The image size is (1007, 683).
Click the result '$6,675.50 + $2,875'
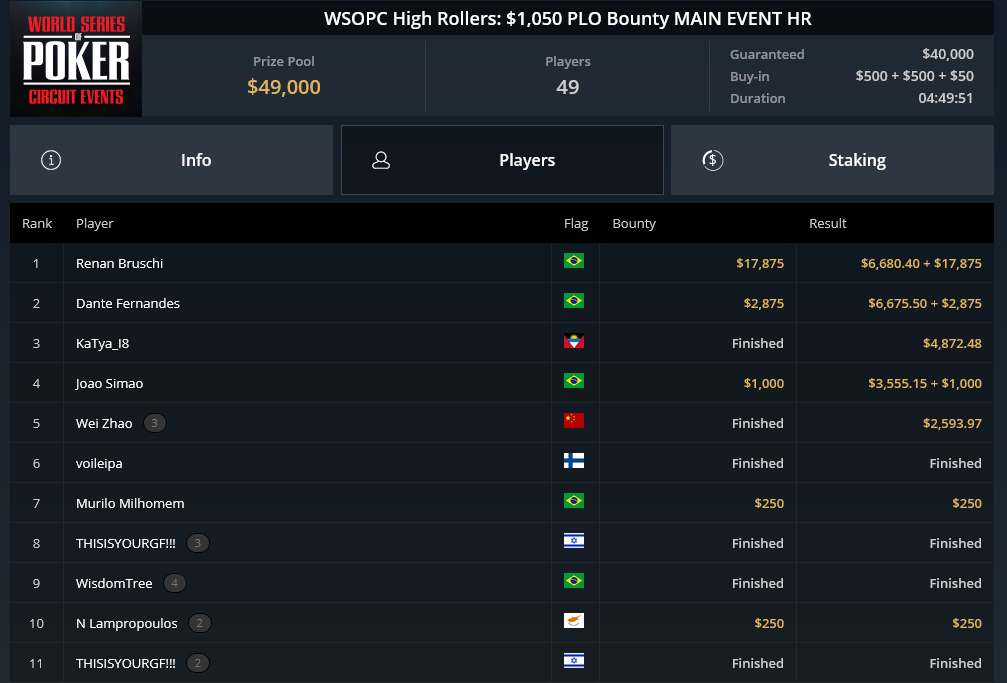click(x=925, y=303)
